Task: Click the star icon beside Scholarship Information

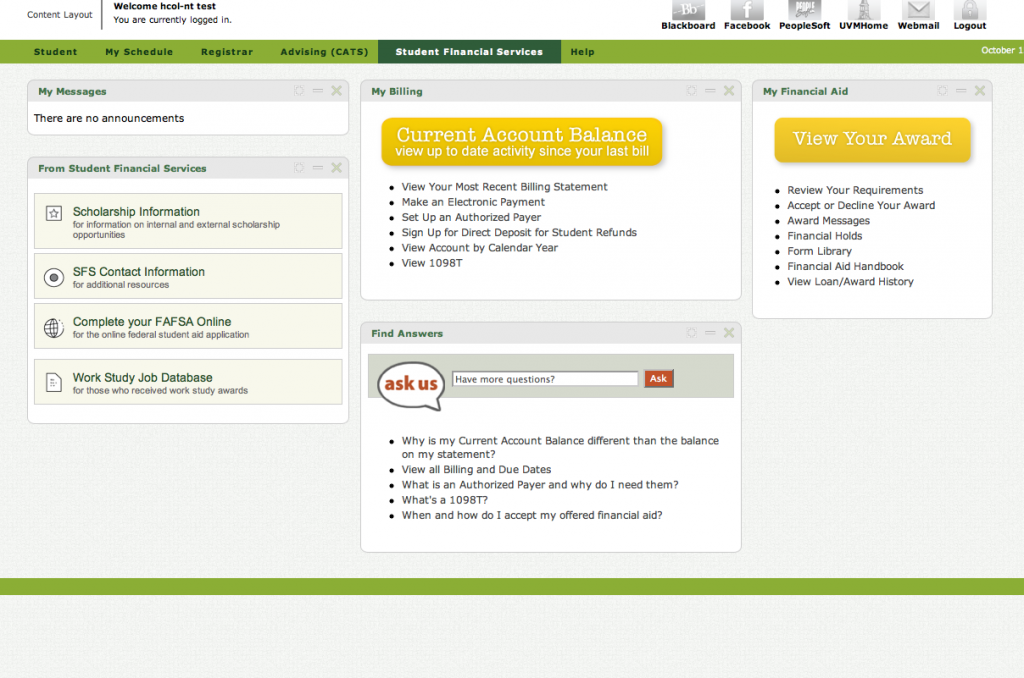Action: point(53,212)
